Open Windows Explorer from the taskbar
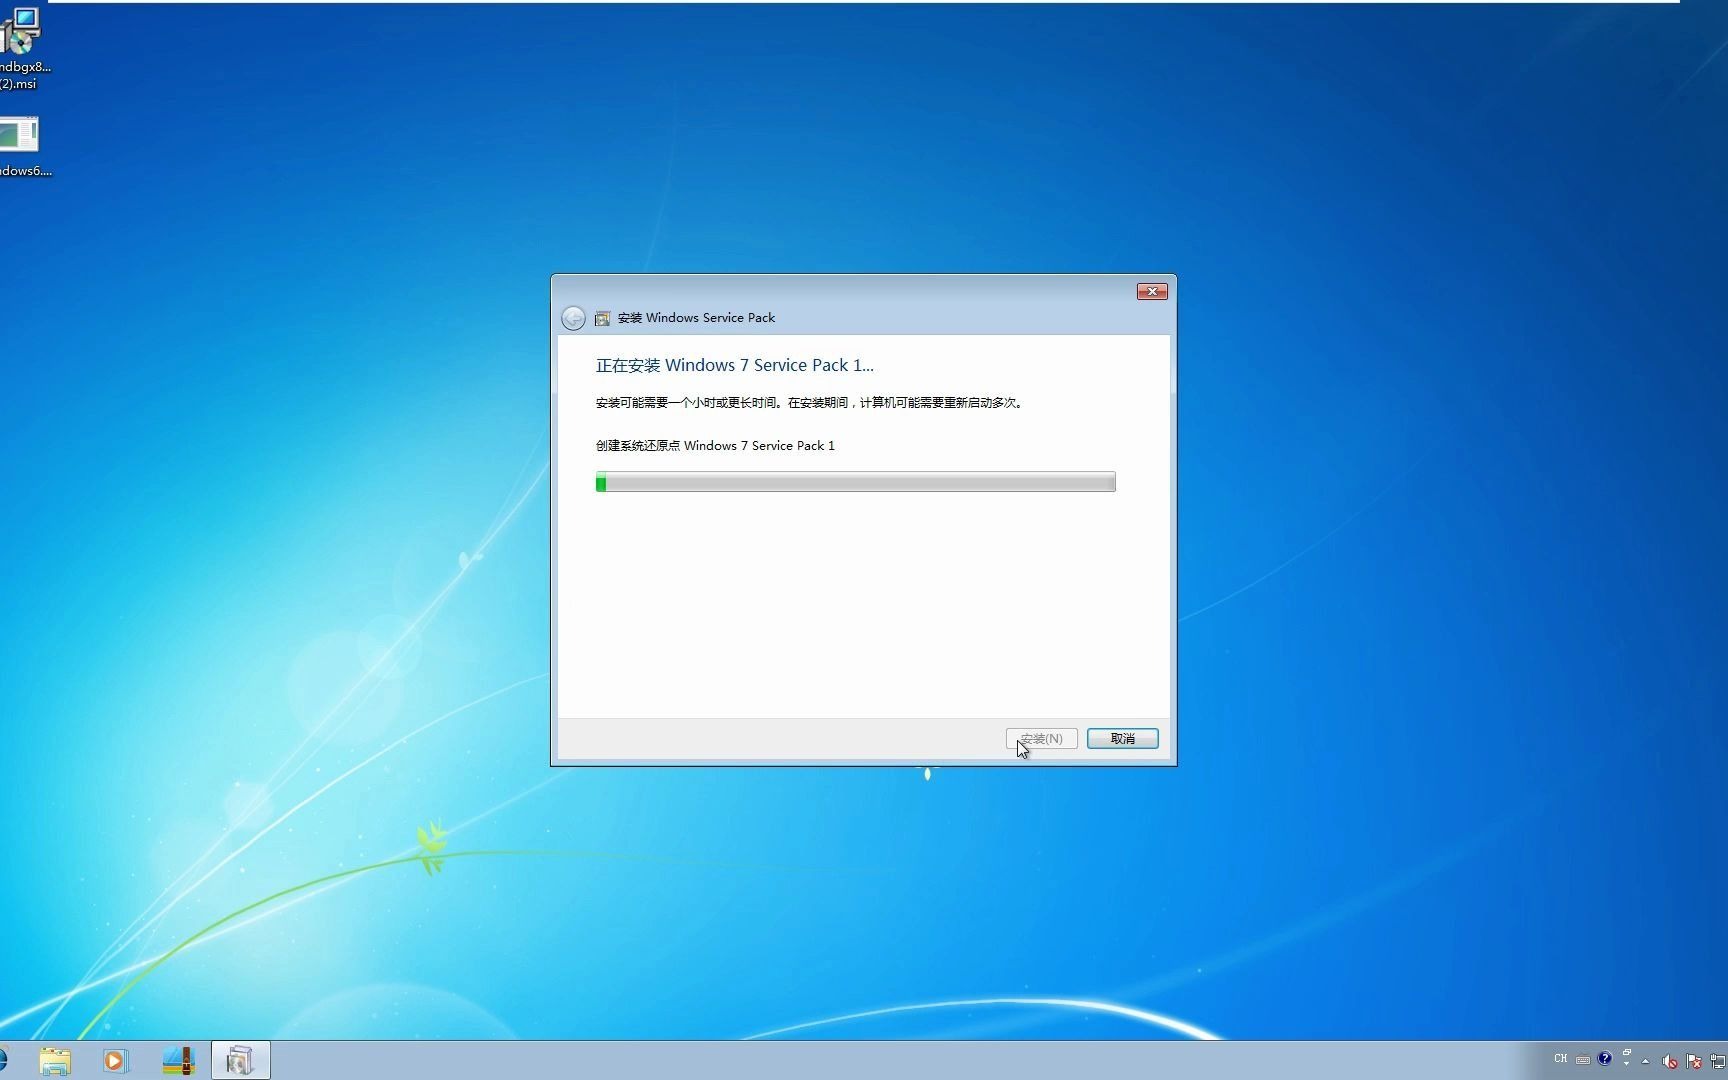This screenshot has width=1728, height=1080. [55, 1061]
